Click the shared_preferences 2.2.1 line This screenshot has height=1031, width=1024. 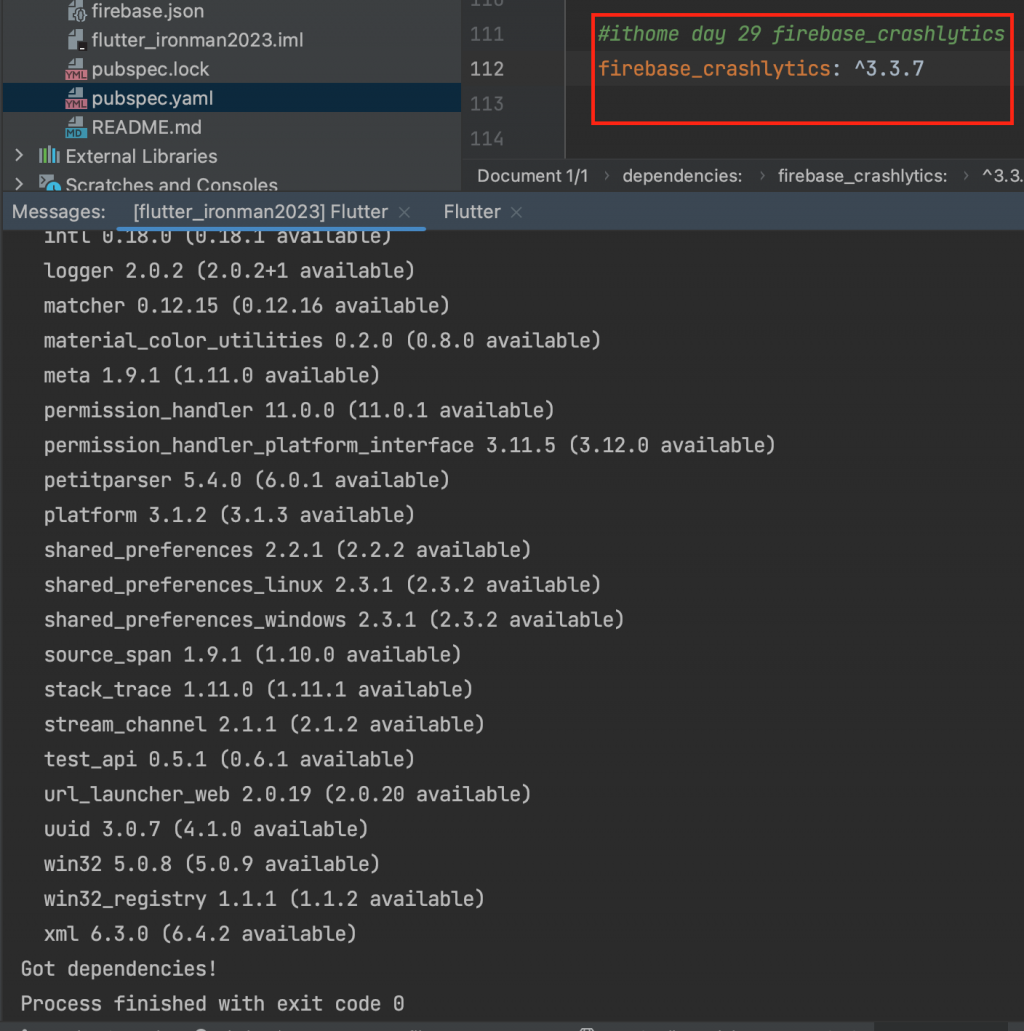287,550
